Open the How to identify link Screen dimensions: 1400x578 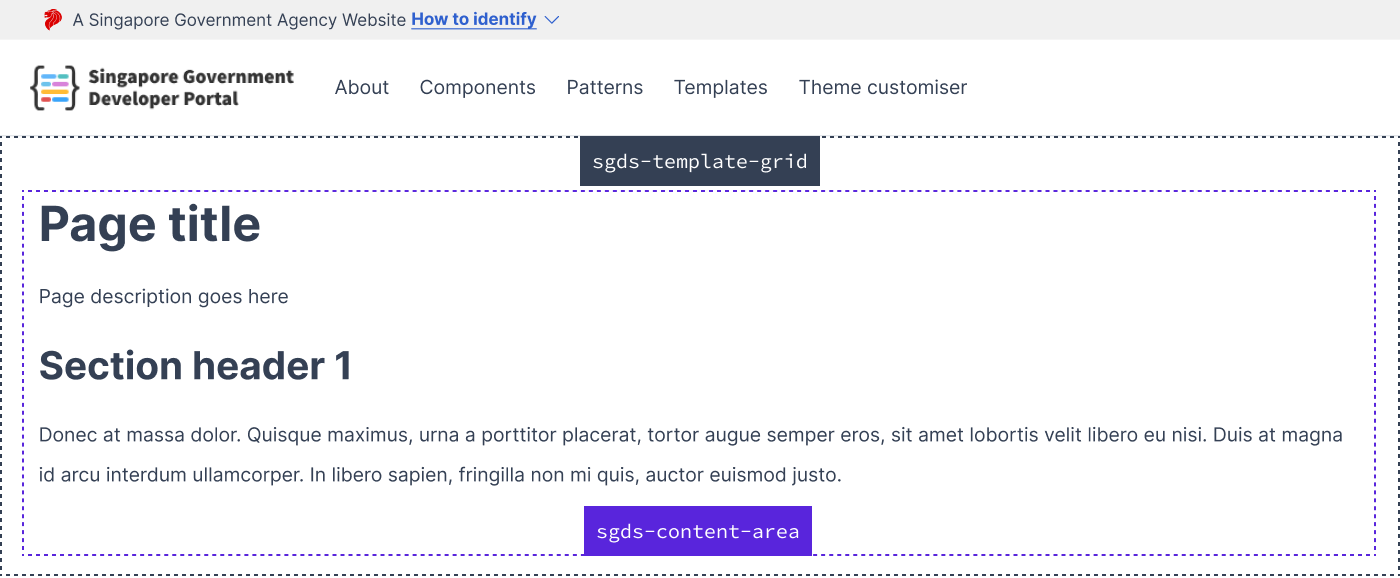[x=474, y=20]
